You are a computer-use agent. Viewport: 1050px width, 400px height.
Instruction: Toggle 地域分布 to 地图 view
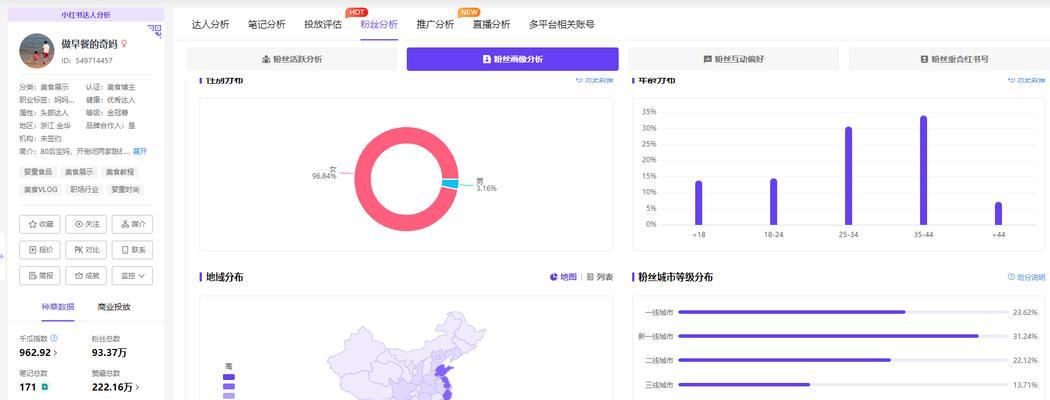coord(563,277)
